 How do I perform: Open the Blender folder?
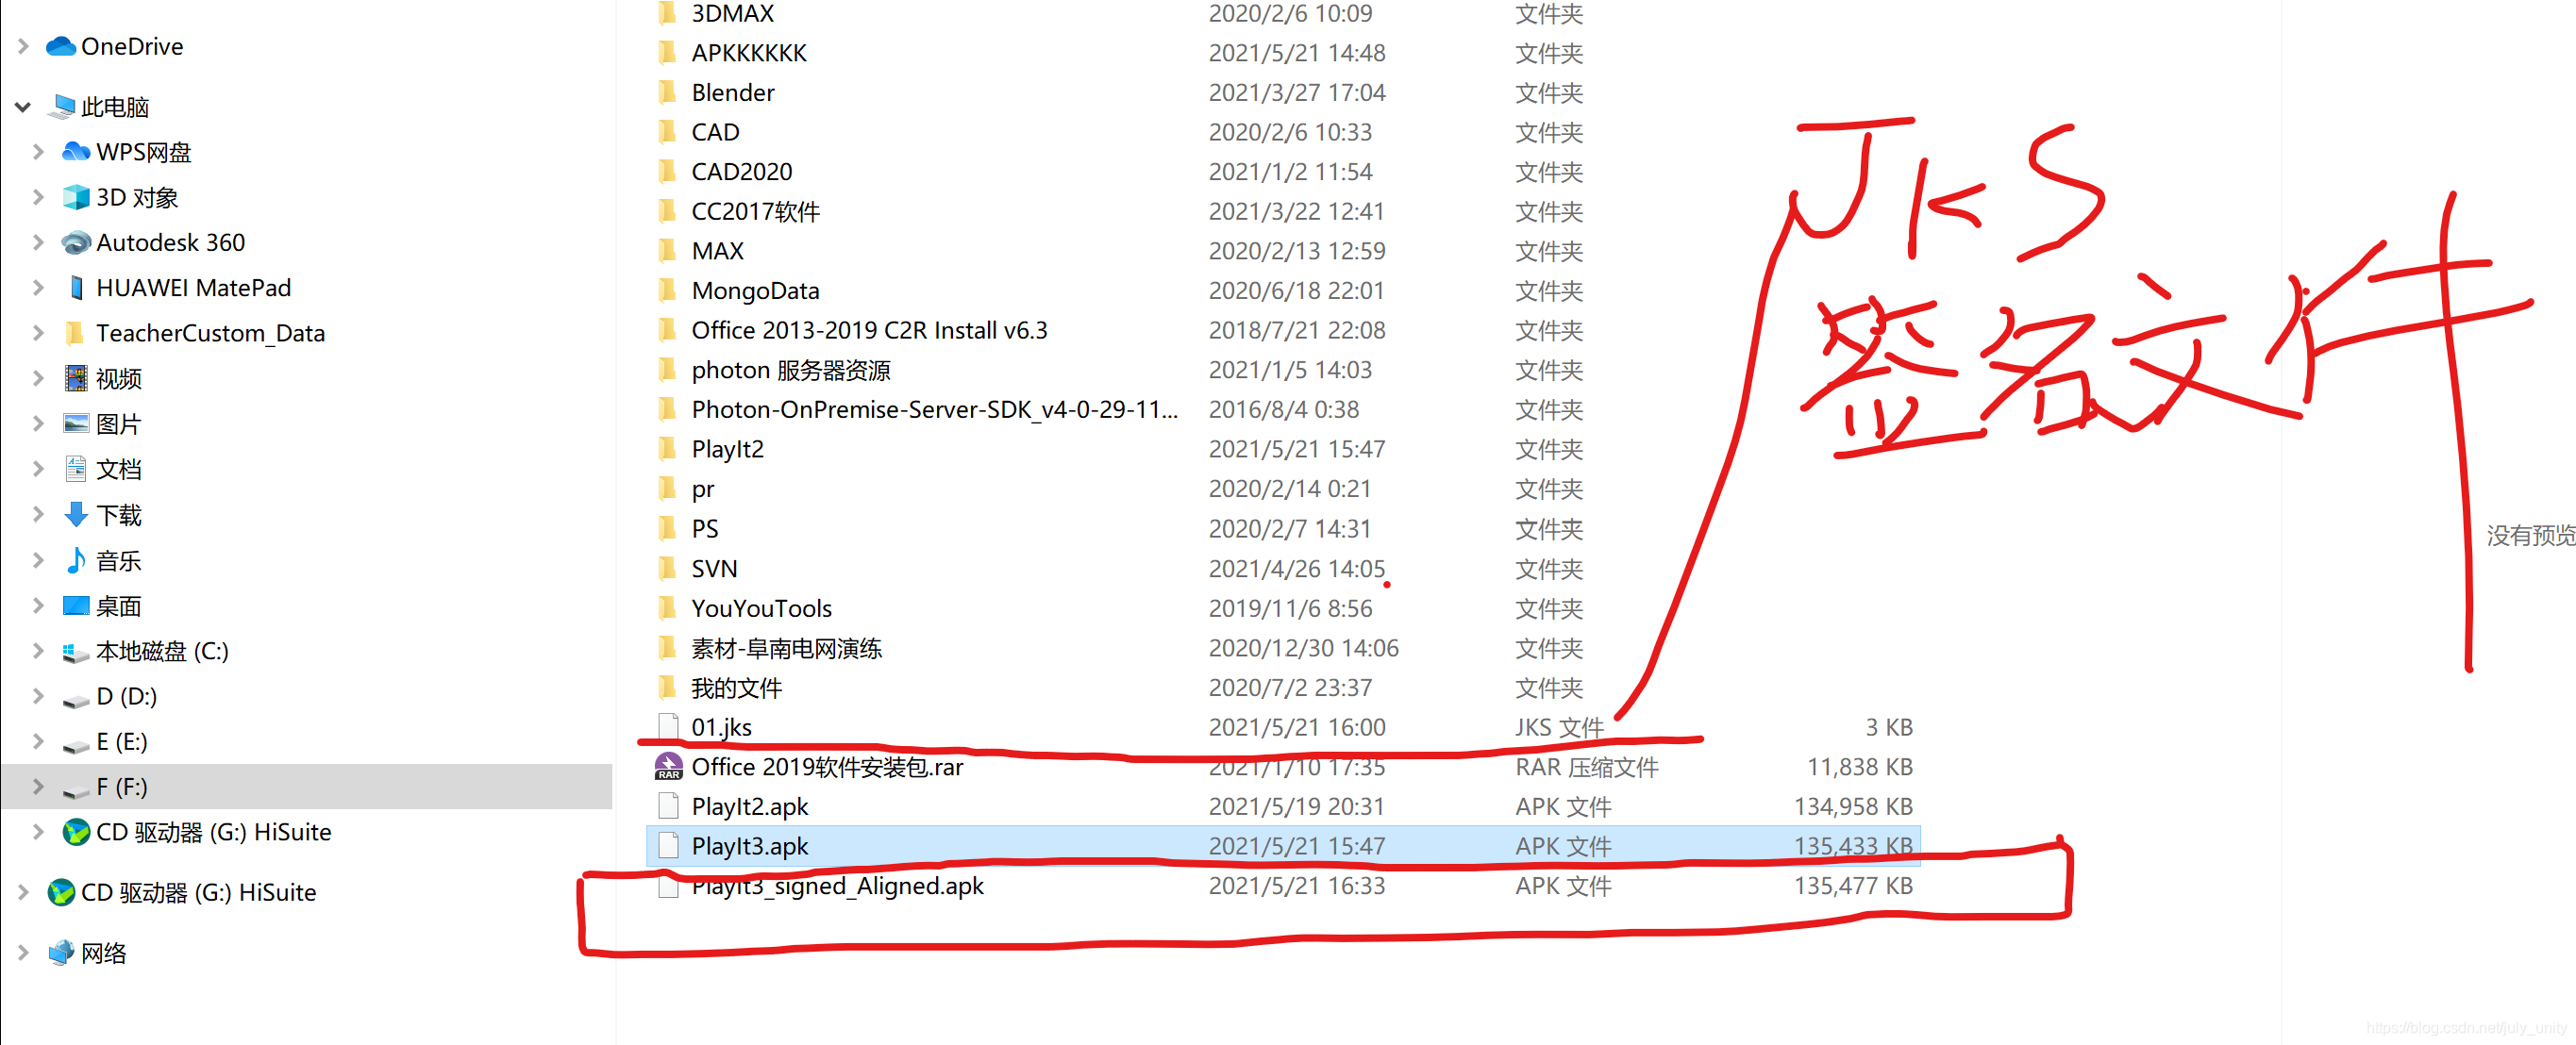[x=732, y=93]
